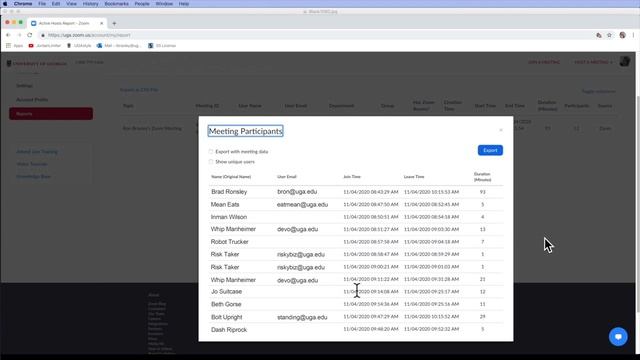The width and height of the screenshot is (640, 360).
Task: Open the Bookmarks menu
Action: (117, 4)
